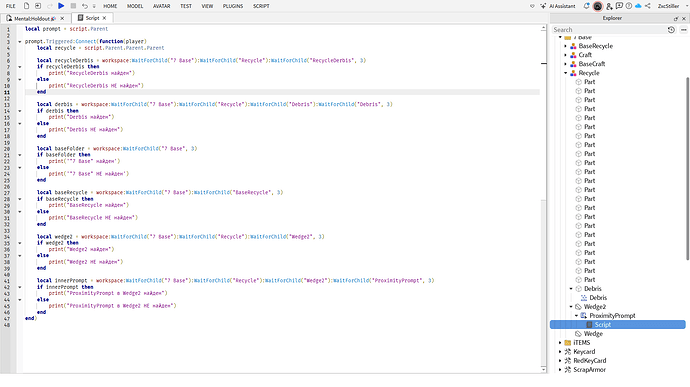Viewport: 690px width, 387px height.
Task: Fold the if block at line 7
Action: click(x=19, y=67)
